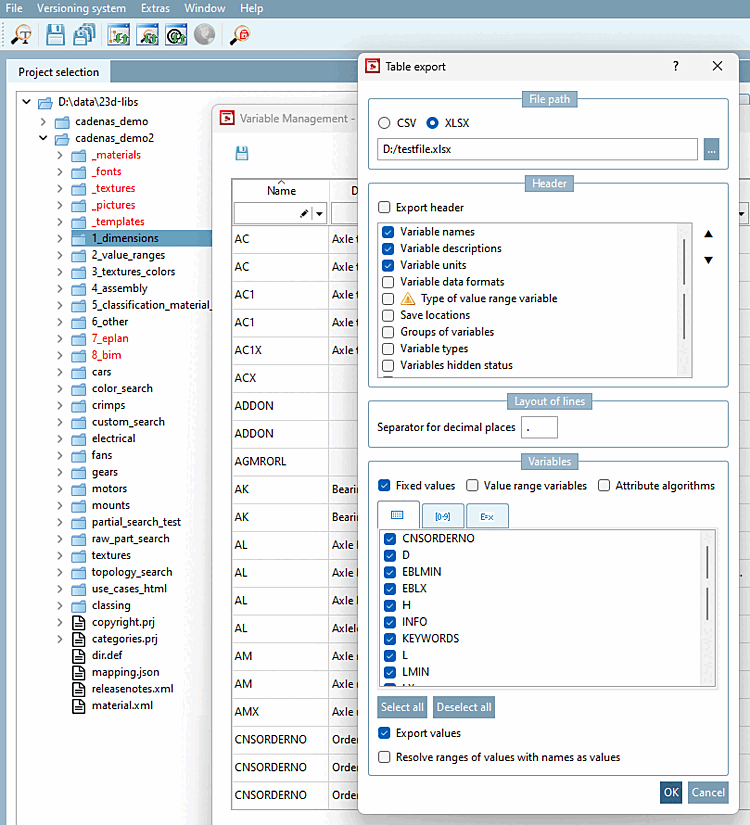This screenshot has width=750, height=825.
Task: Click the first green-arrows update window icon
Action: (118, 35)
